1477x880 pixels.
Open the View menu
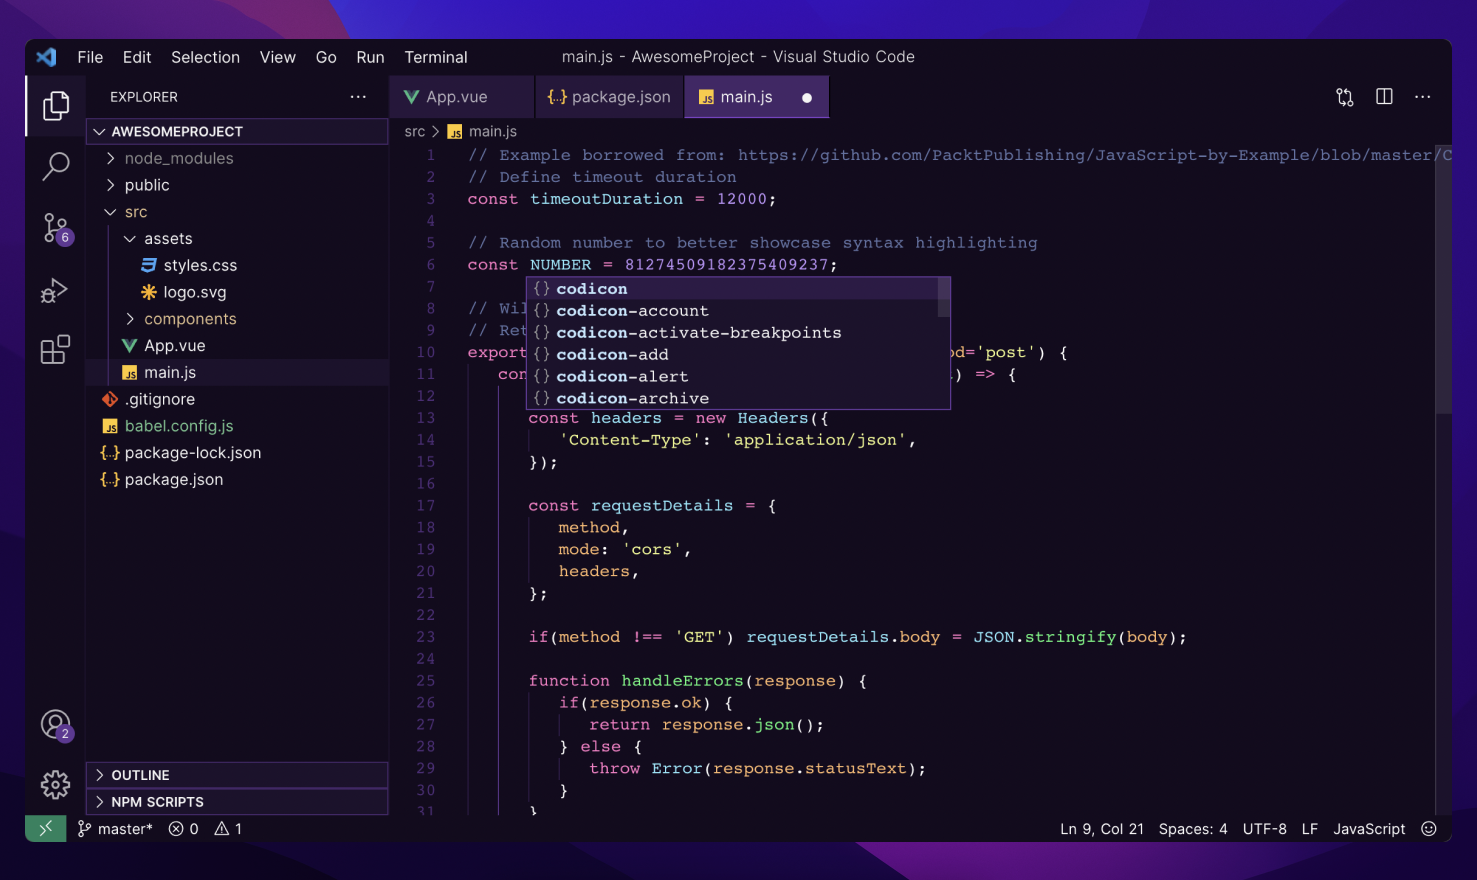[278, 57]
